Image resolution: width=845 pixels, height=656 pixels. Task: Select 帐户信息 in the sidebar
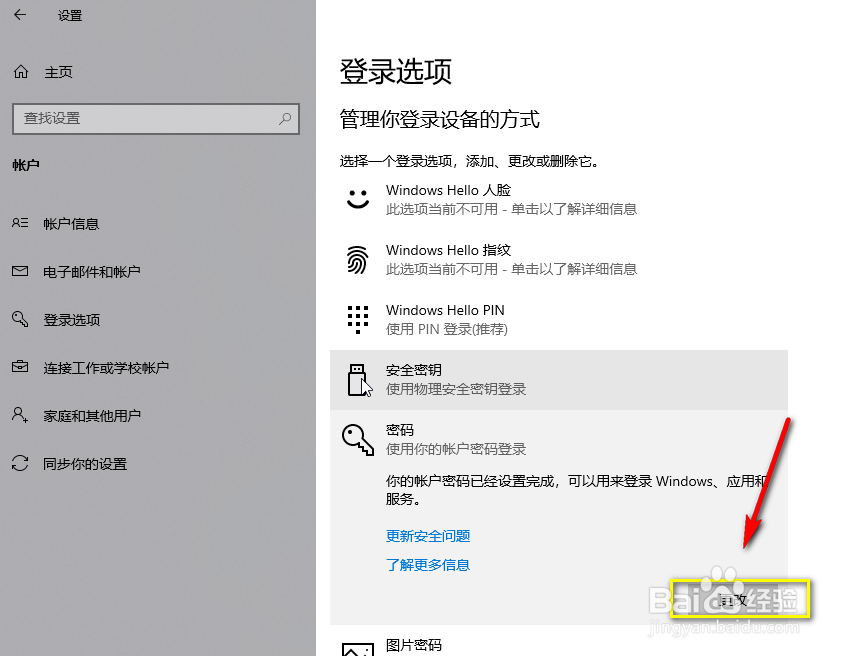click(x=71, y=224)
